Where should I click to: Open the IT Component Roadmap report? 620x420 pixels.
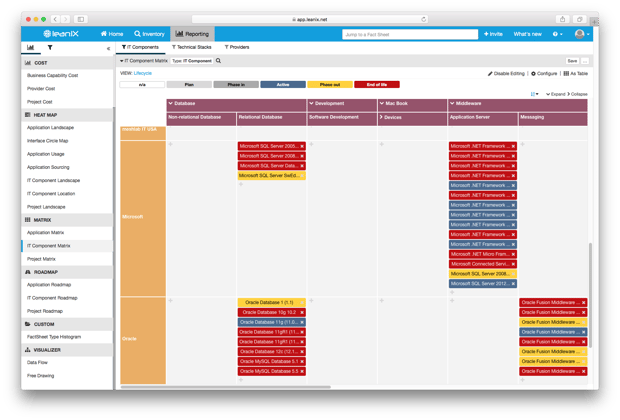(x=52, y=298)
